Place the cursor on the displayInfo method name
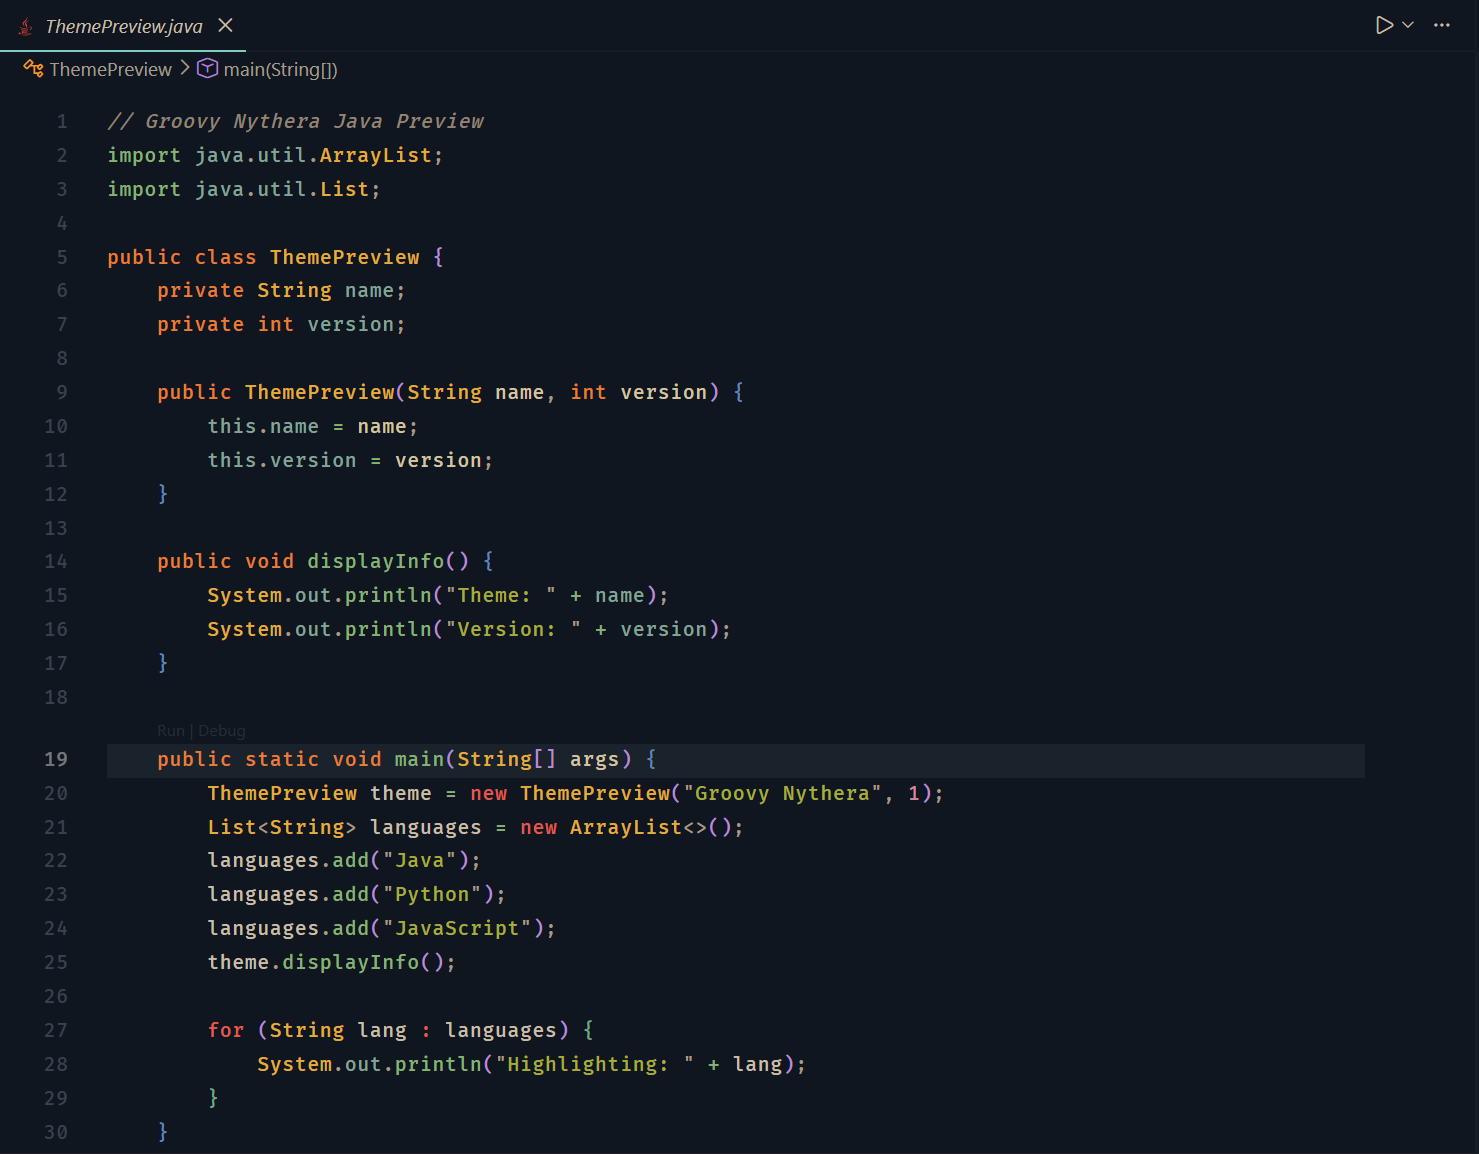This screenshot has height=1154, width=1479. click(x=375, y=561)
